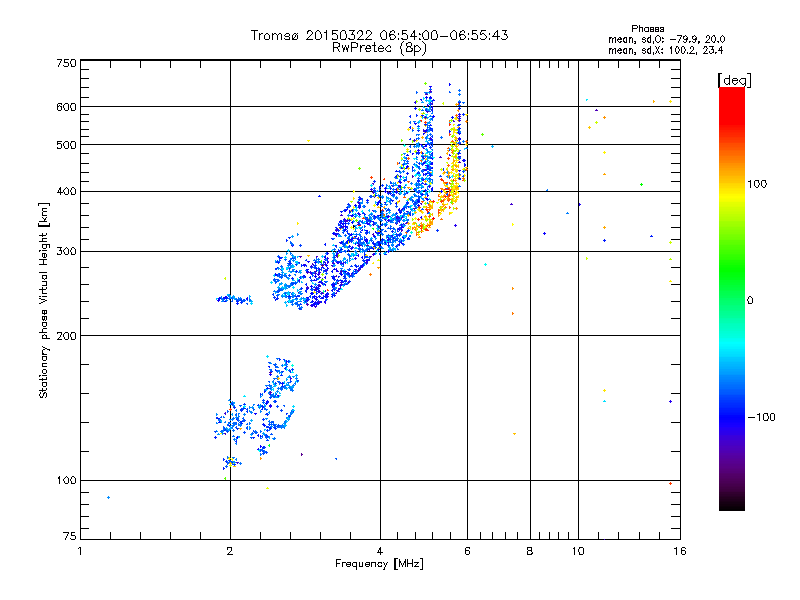
Task: Click the 'mean, sd,O: -79.9, 20.0' statistic
Action: [x=666, y=39]
